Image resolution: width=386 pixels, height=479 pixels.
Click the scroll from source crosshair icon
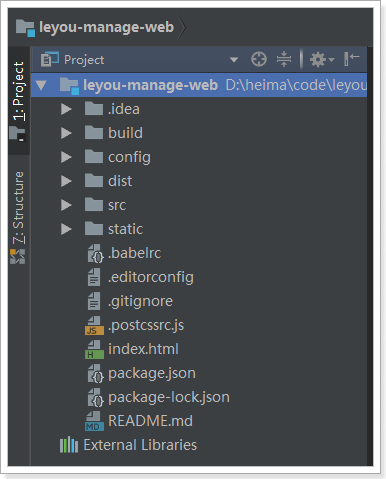coord(259,60)
